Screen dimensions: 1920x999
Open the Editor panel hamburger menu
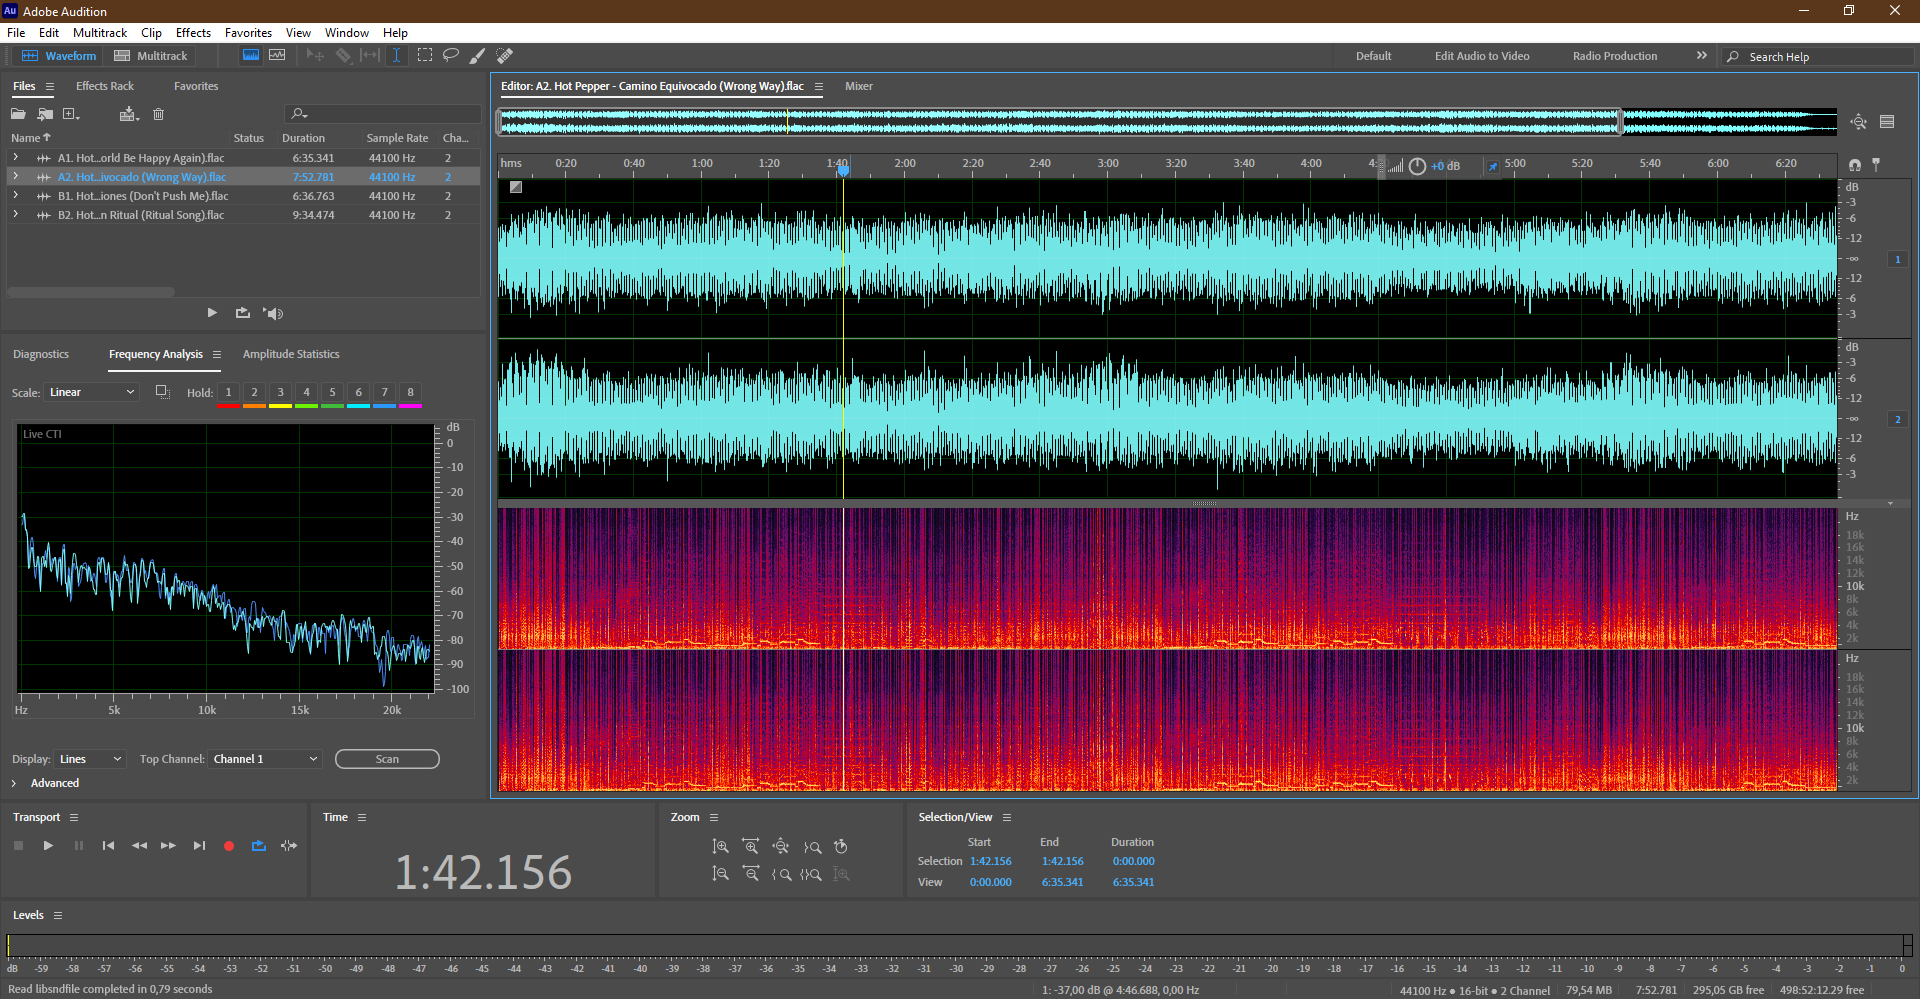pos(818,87)
